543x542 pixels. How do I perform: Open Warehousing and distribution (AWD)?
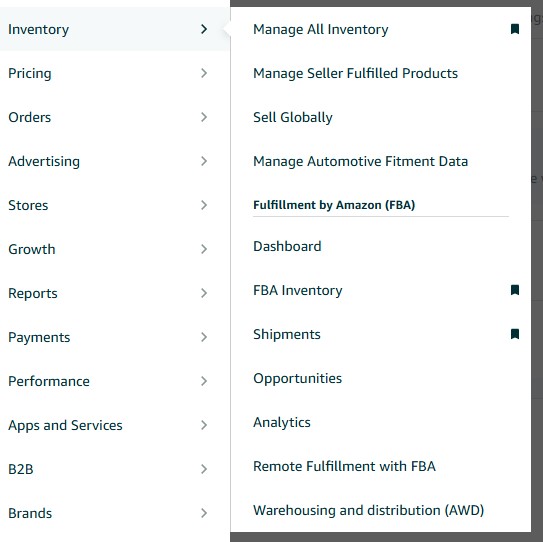tap(368, 510)
